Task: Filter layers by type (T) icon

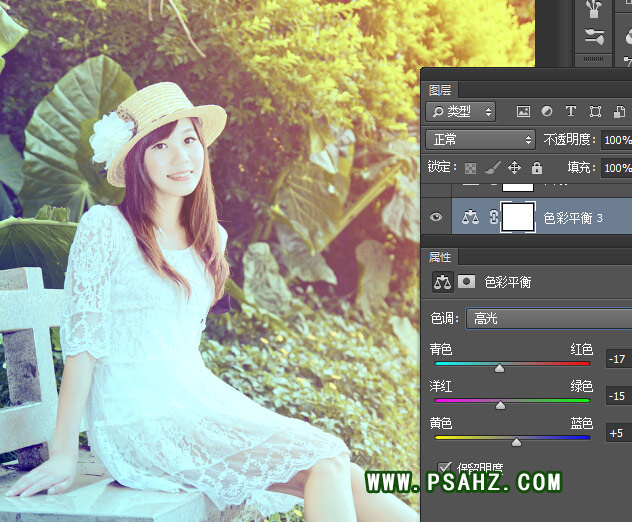Action: pyautogui.click(x=571, y=111)
